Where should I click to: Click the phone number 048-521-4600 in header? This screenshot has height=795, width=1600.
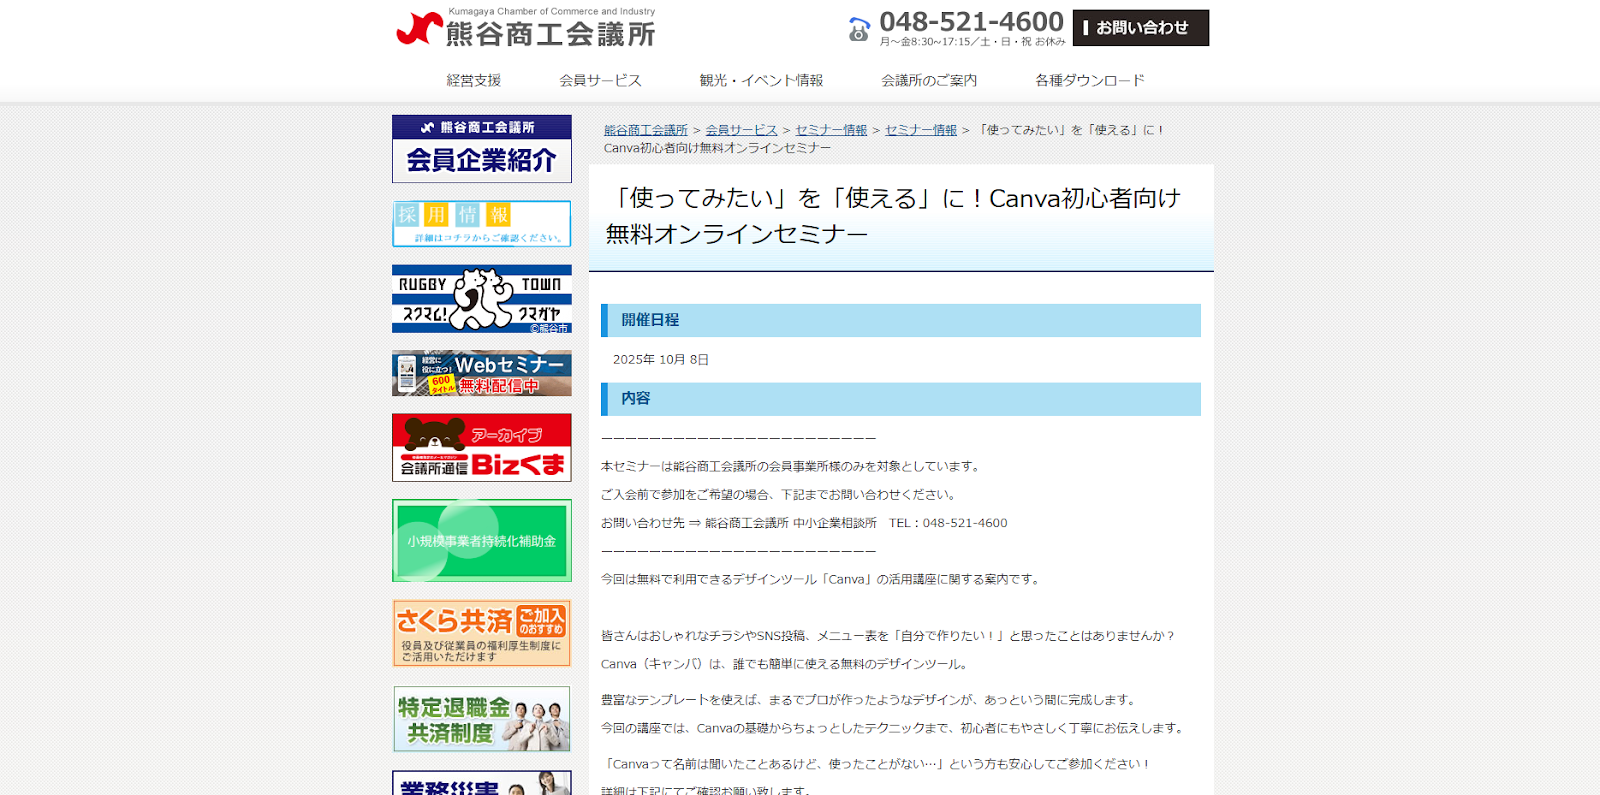pyautogui.click(x=971, y=21)
